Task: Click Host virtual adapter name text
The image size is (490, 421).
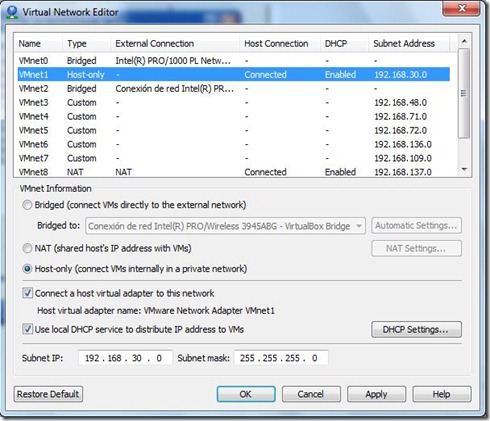Action: 156,311
